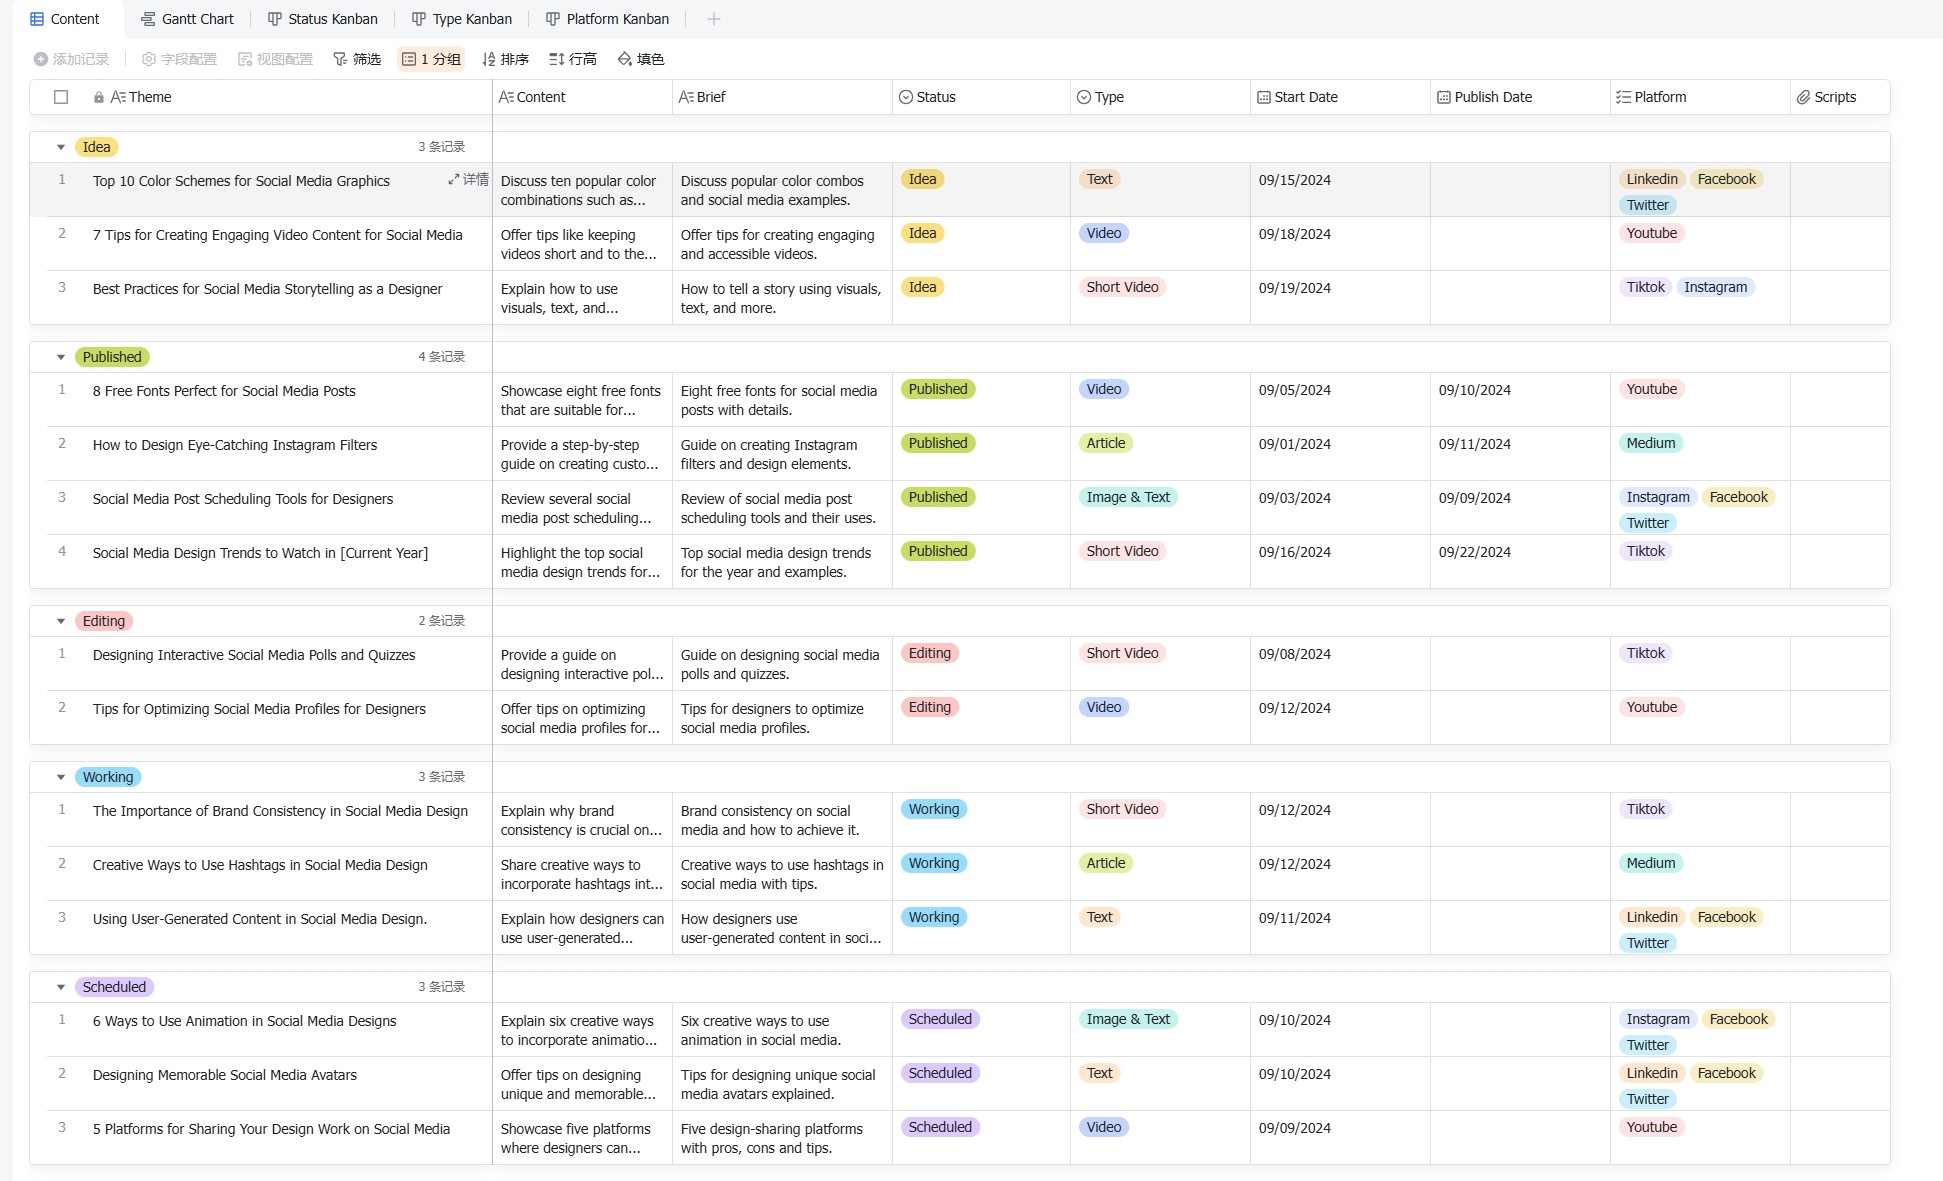Open view configuration (视图配置)
The width and height of the screenshot is (1943, 1181).
(275, 59)
